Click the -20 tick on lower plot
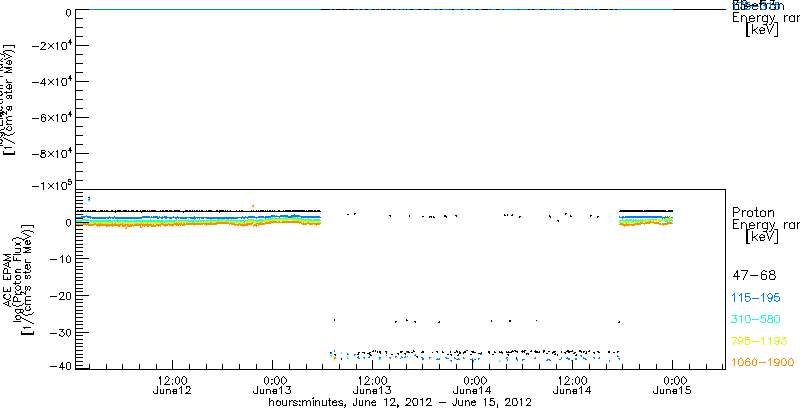The width and height of the screenshot is (800, 410). click(x=60, y=296)
